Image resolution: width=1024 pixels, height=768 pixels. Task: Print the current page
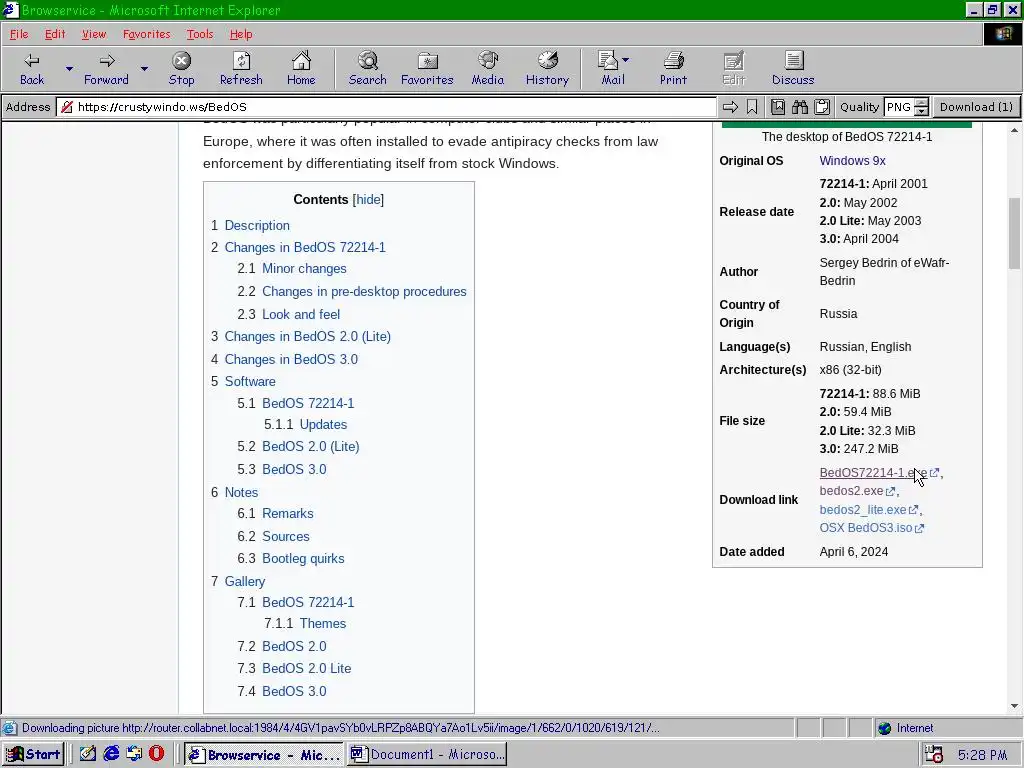click(673, 69)
